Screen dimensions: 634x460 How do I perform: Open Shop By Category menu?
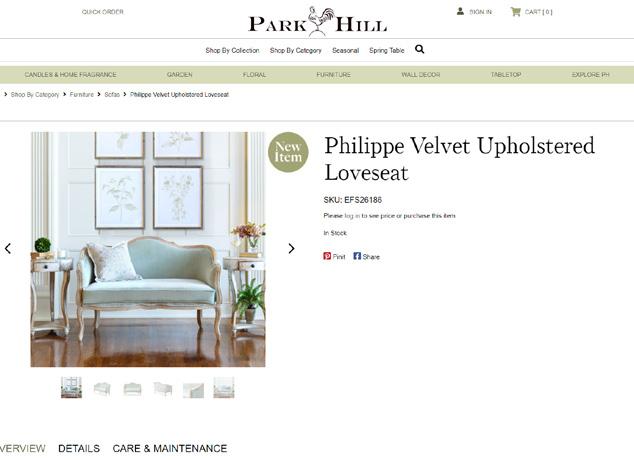[296, 51]
